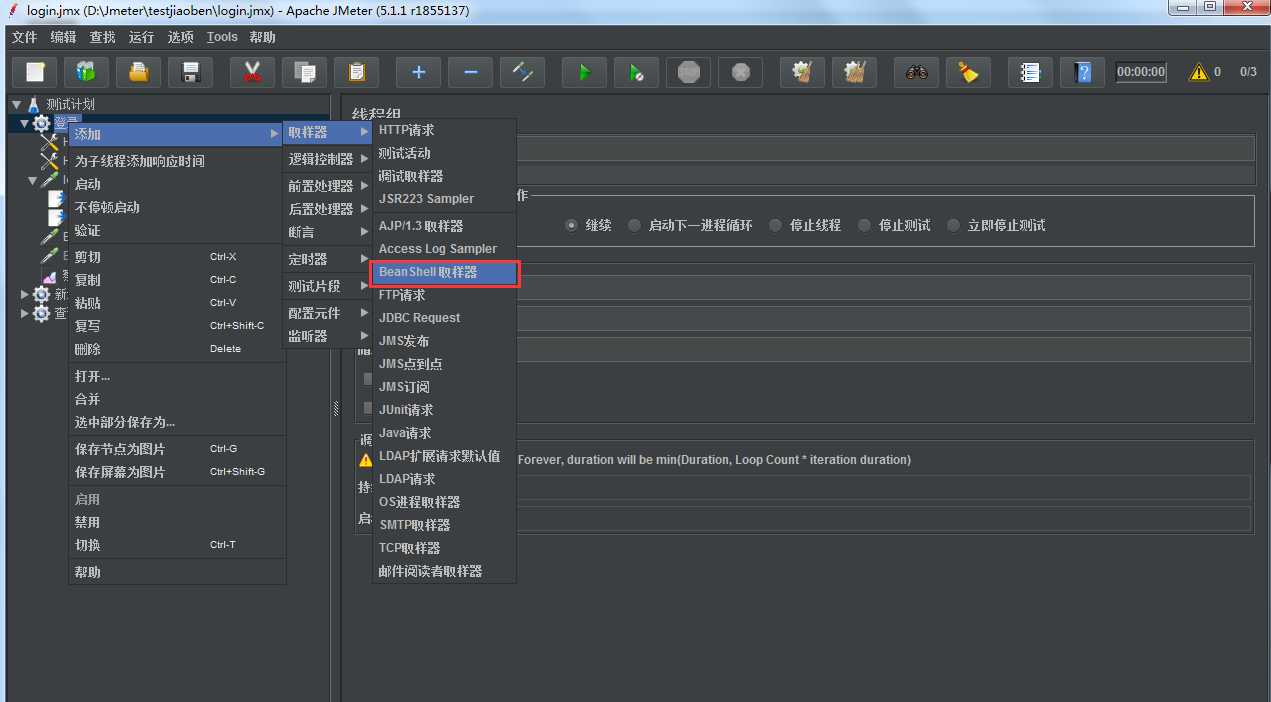Open the Function helper dialog icon
Image resolution: width=1271 pixels, height=702 pixels.
pyautogui.click(x=1030, y=72)
